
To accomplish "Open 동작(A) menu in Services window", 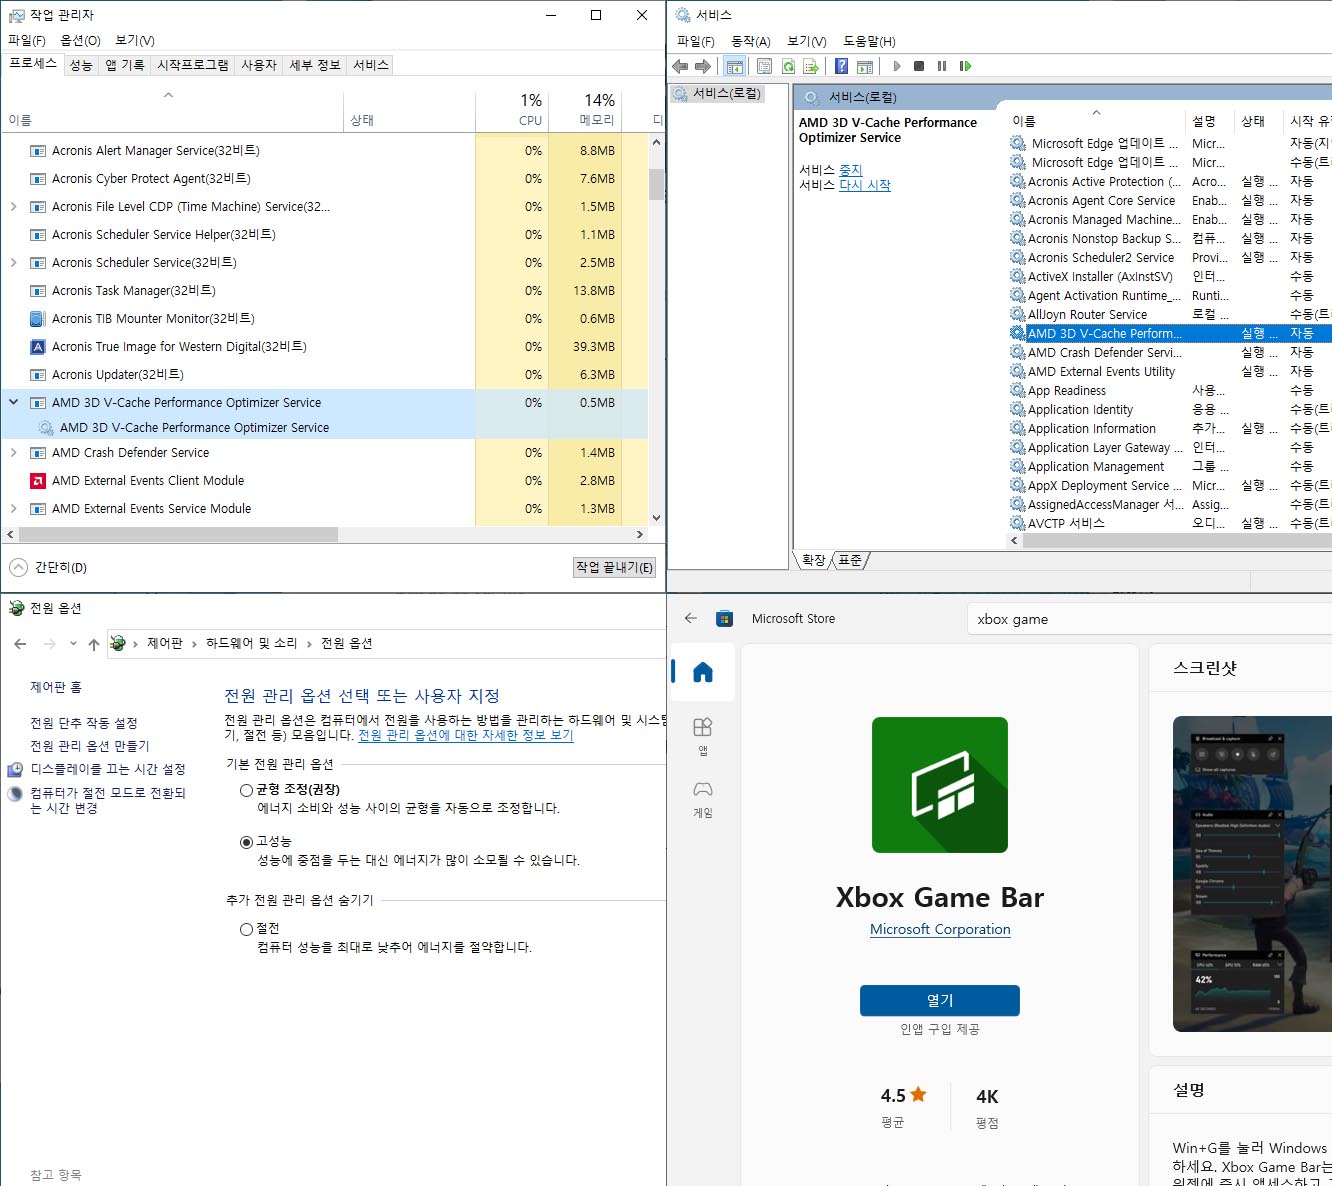I will [x=751, y=41].
